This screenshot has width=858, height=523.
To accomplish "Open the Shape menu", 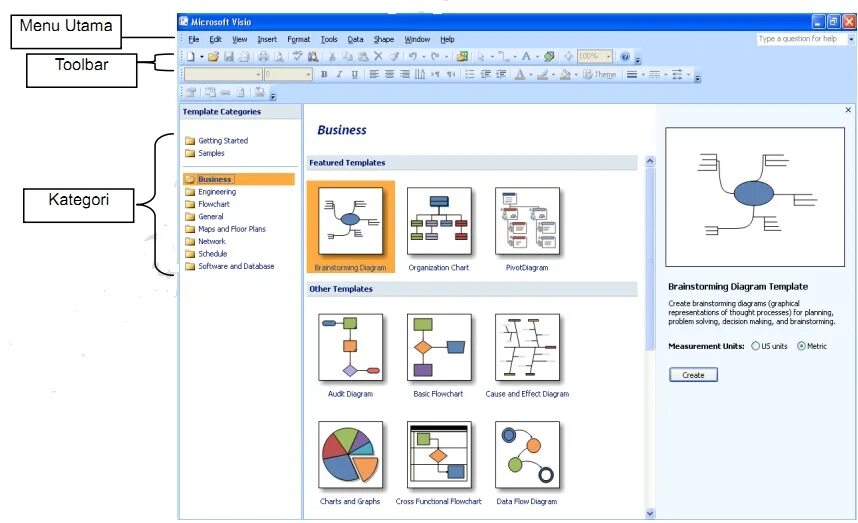I will [x=384, y=39].
